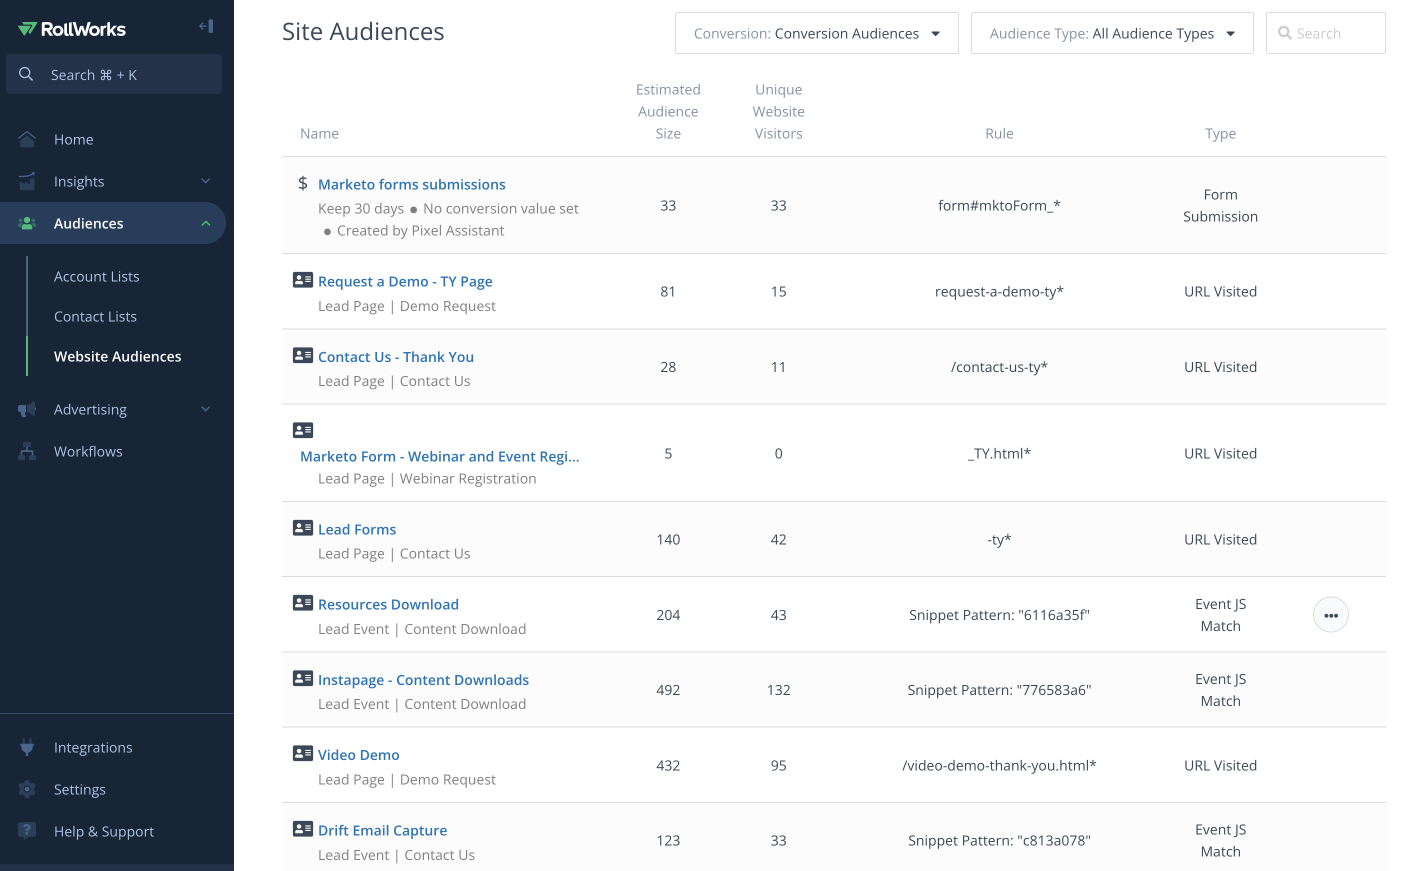This screenshot has width=1426, height=871.
Task: Open the Video Demo audience
Action: pyautogui.click(x=359, y=755)
